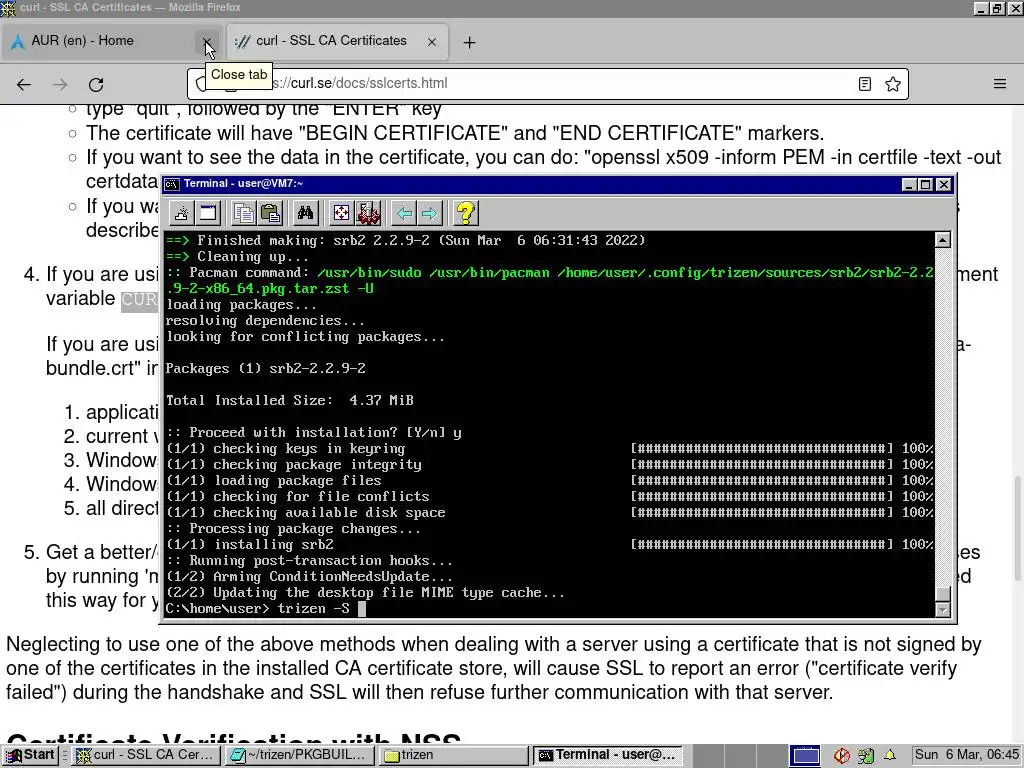Select Terminal taskbar button
The height and width of the screenshot is (768, 1024).
[x=608, y=755]
